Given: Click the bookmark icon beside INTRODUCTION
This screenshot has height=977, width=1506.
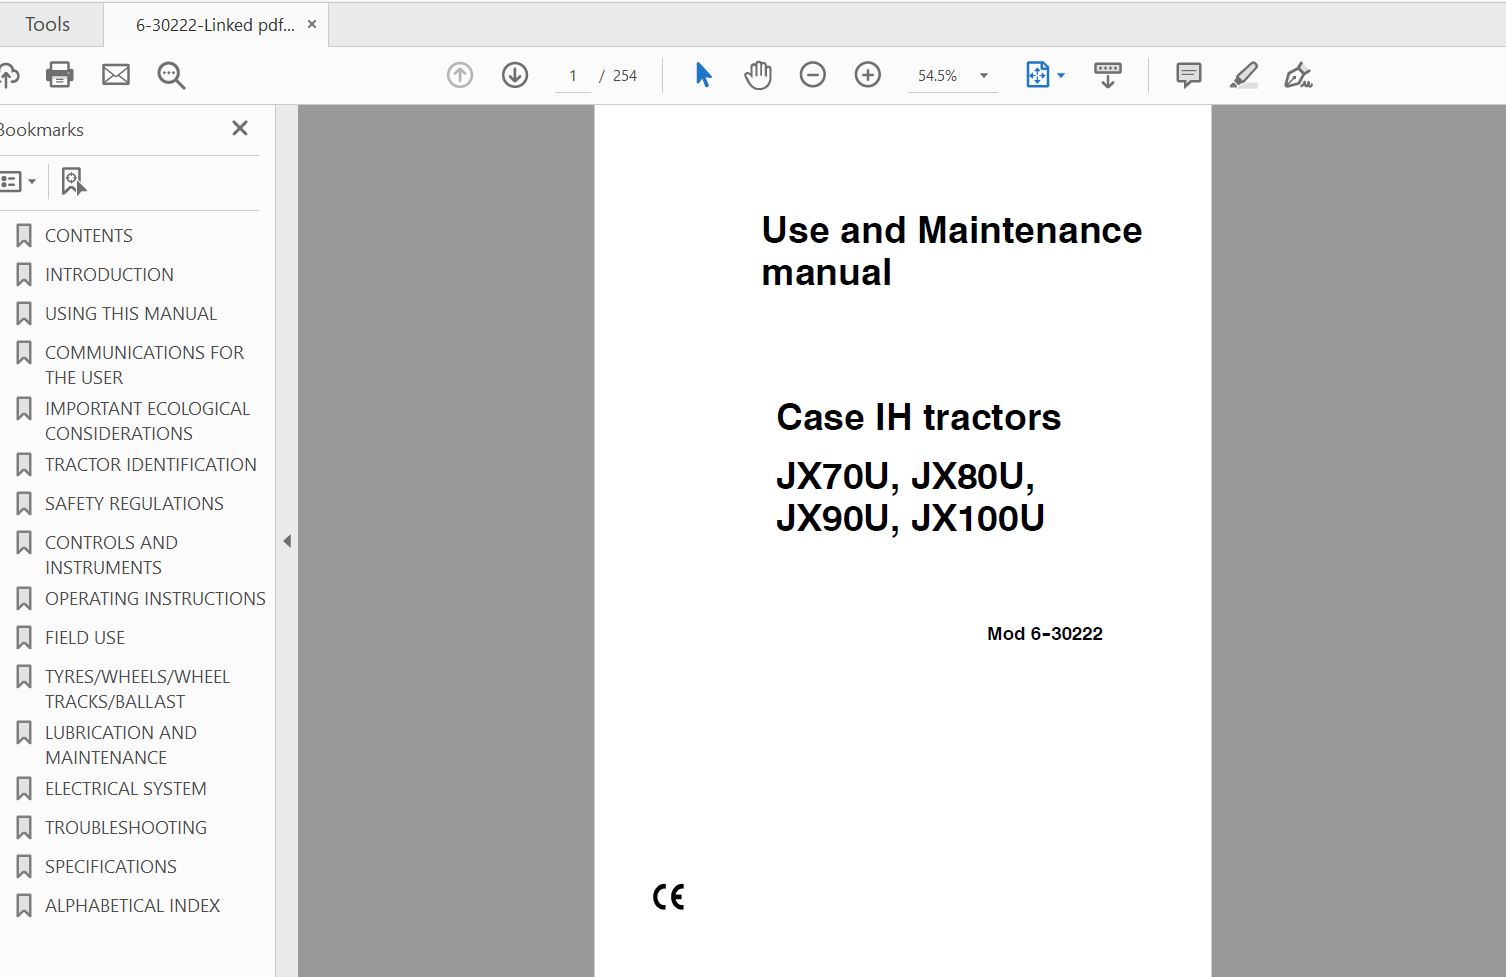Looking at the screenshot, I should [24, 275].
